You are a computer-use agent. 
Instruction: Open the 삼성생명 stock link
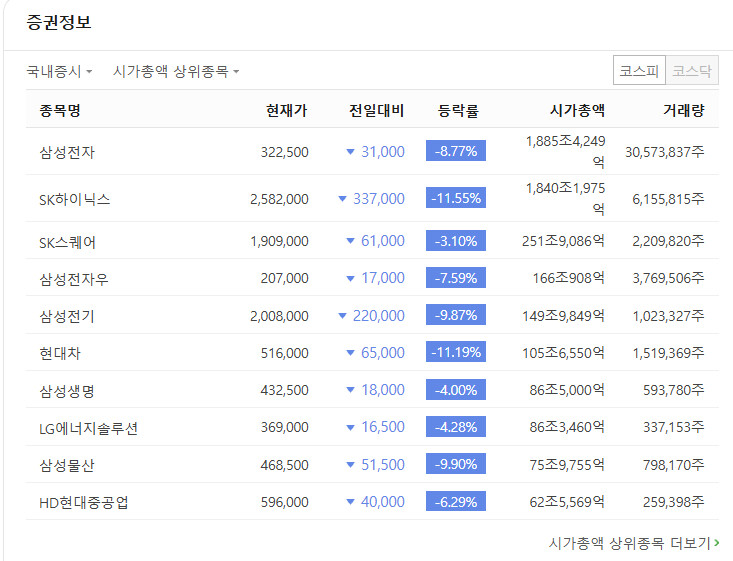(x=67, y=391)
